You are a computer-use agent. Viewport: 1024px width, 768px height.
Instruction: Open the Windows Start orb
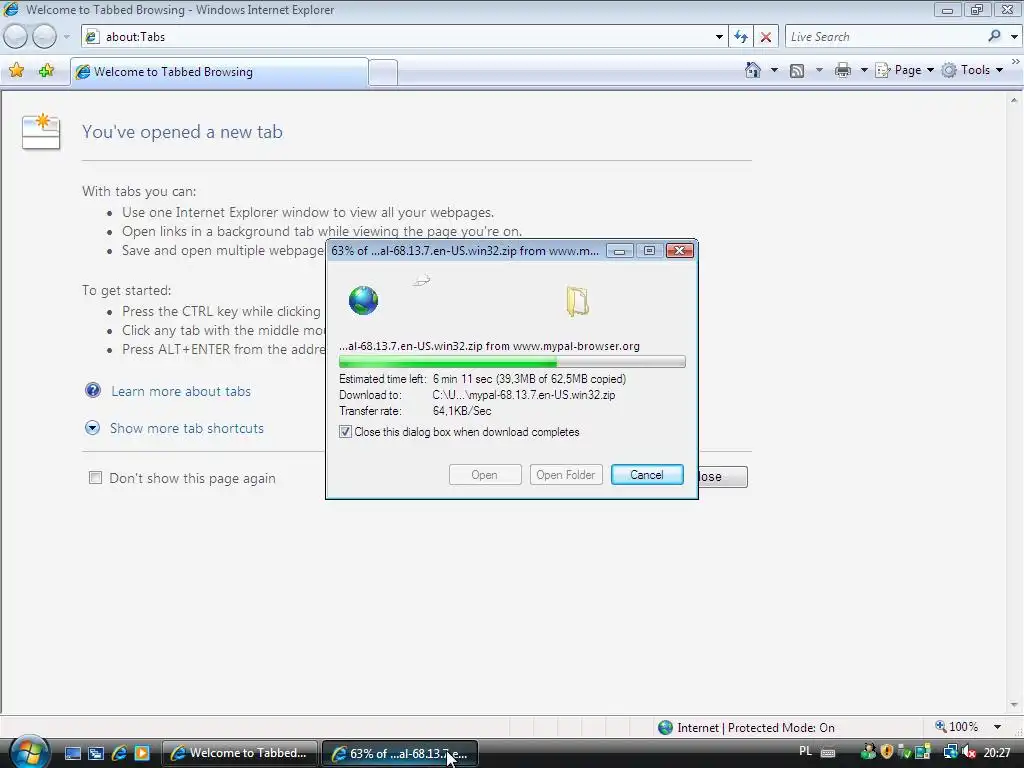[x=28, y=751]
